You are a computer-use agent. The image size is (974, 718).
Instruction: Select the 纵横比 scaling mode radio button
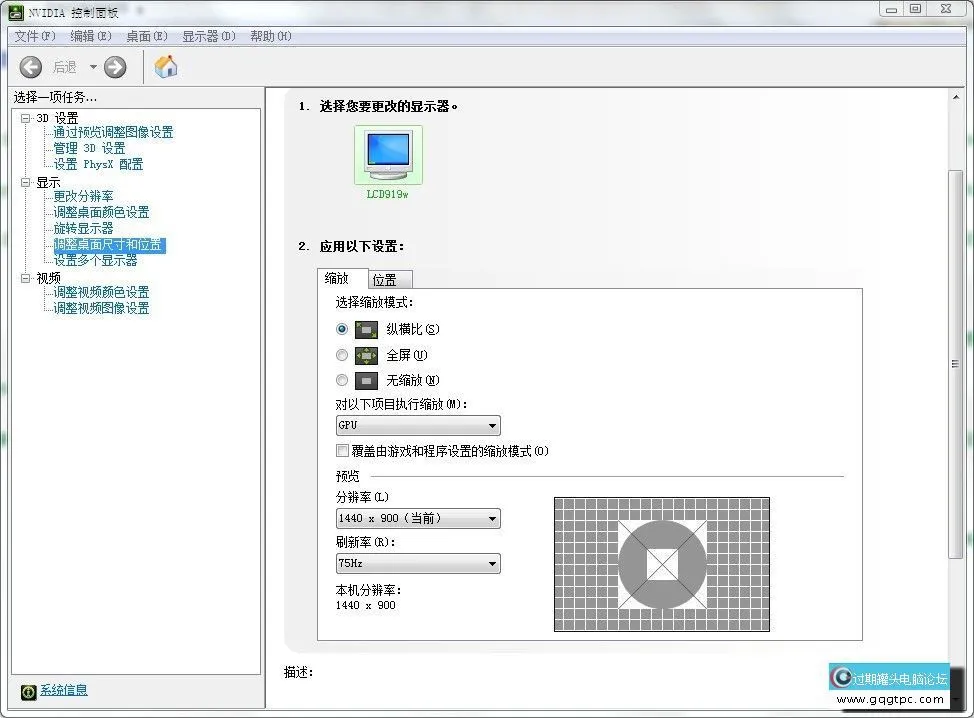tap(342, 329)
